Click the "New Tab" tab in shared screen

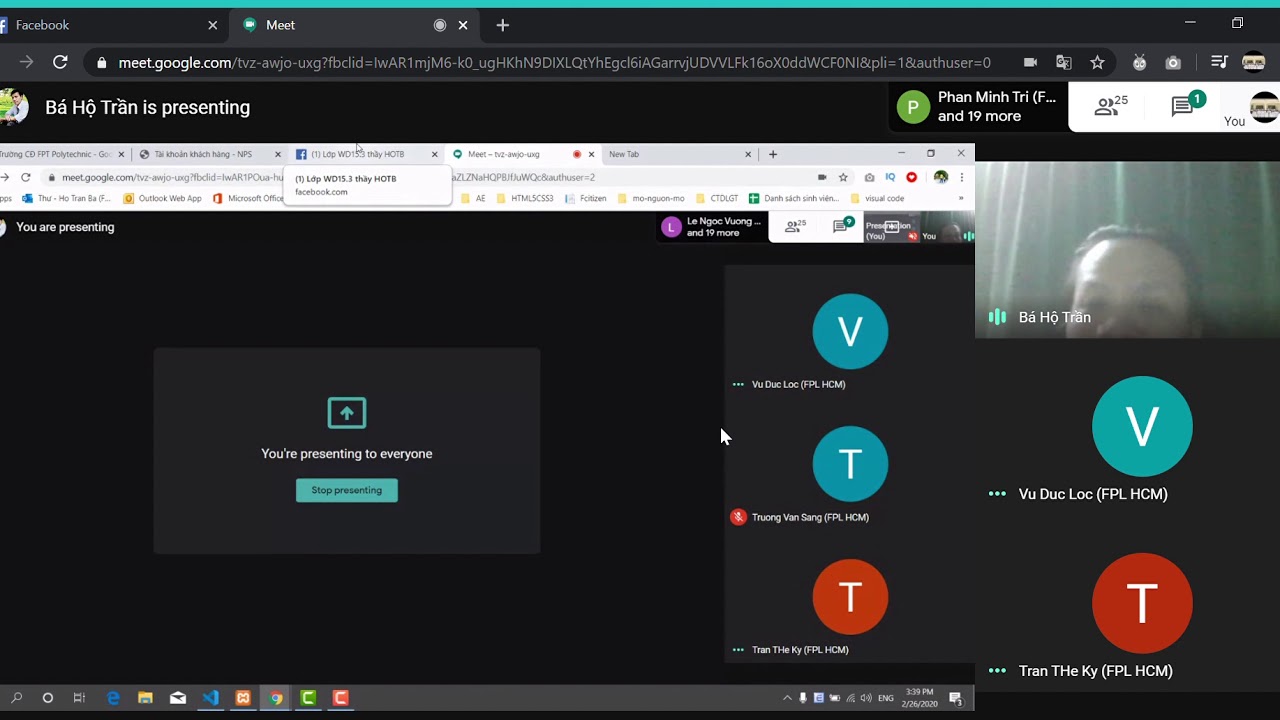pos(679,154)
